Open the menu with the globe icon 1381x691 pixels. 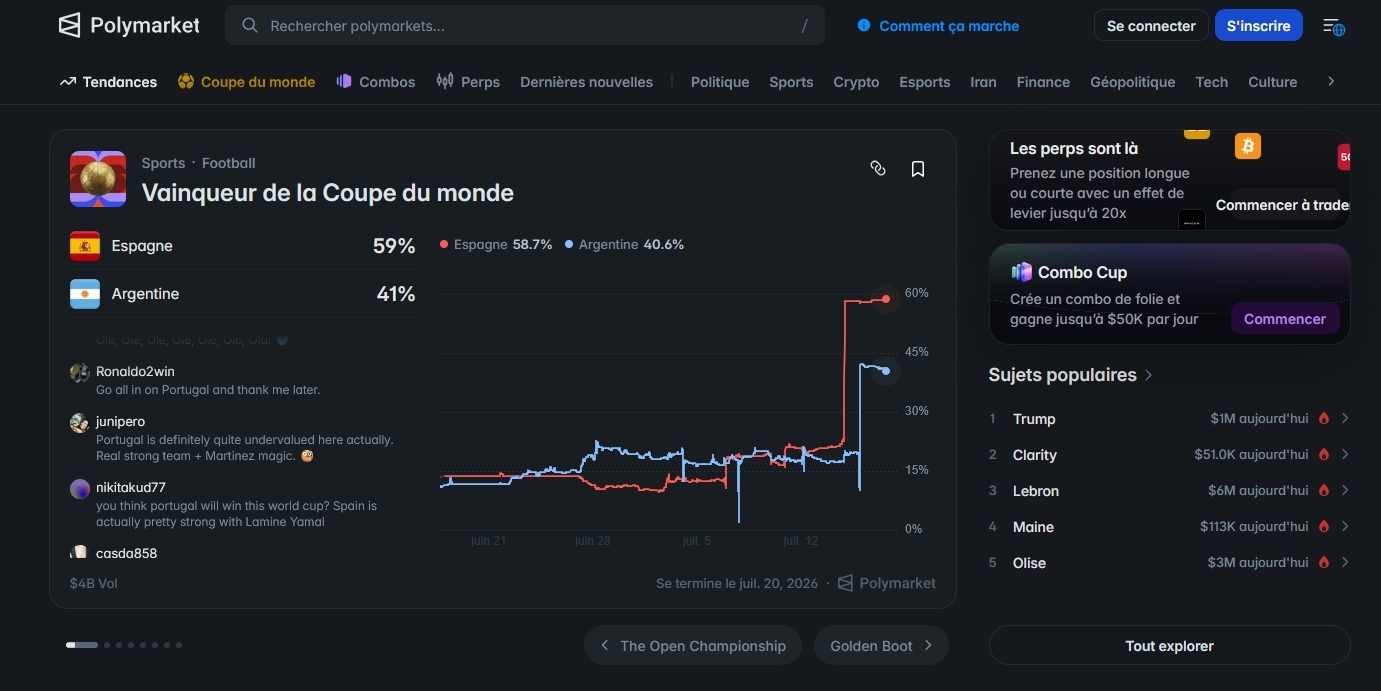[x=1334, y=26]
